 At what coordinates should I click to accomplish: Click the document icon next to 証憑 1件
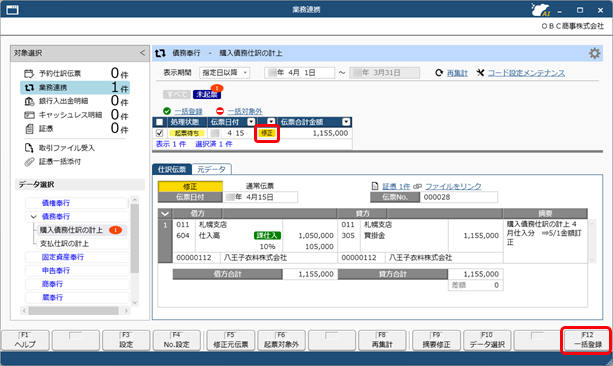[x=375, y=187]
